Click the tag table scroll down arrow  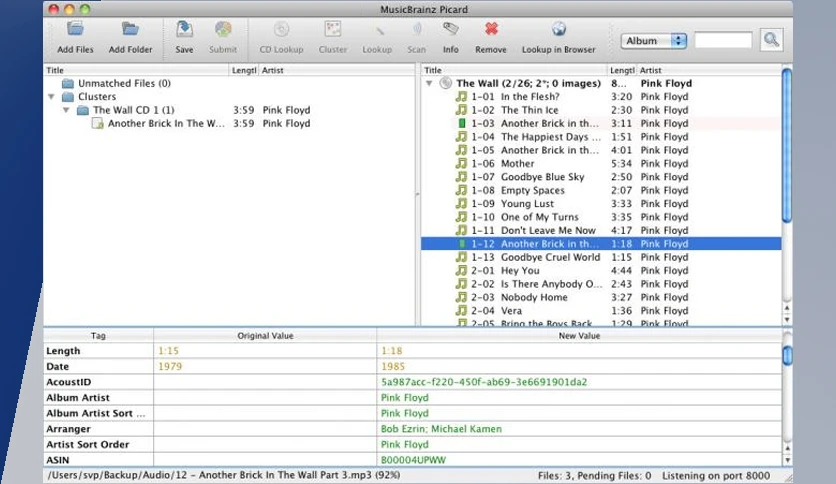(x=787, y=460)
